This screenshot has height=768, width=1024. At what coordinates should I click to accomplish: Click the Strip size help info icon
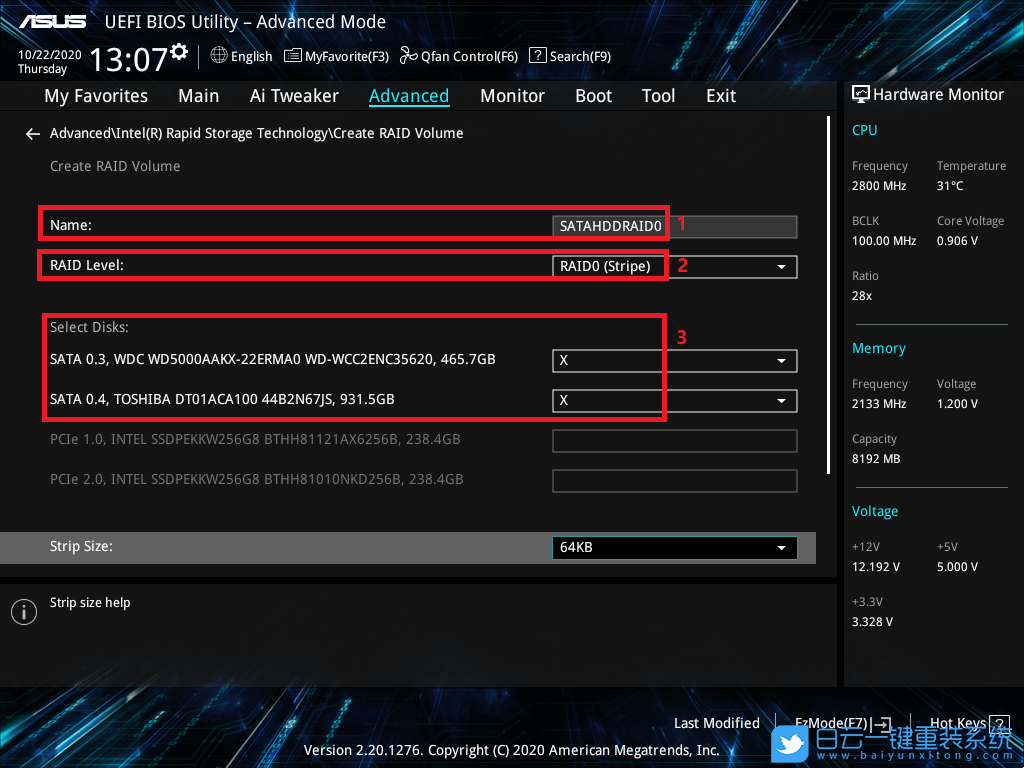point(23,612)
